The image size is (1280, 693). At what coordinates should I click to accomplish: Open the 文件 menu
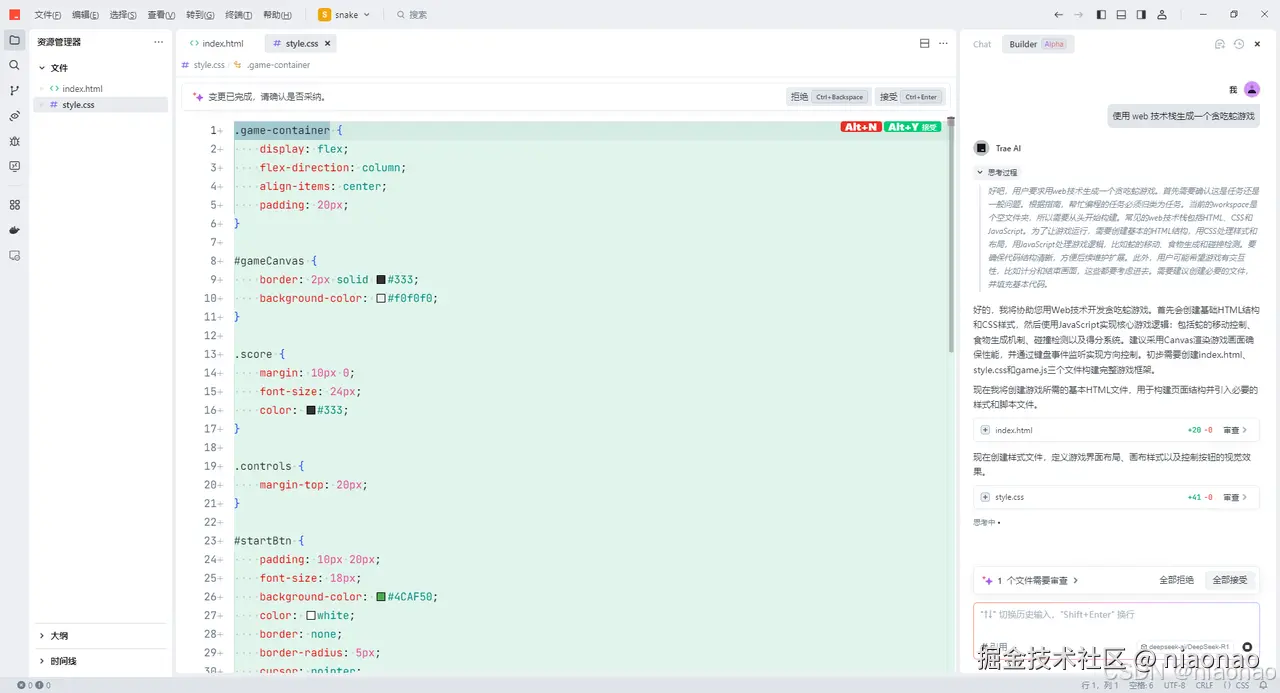click(47, 15)
